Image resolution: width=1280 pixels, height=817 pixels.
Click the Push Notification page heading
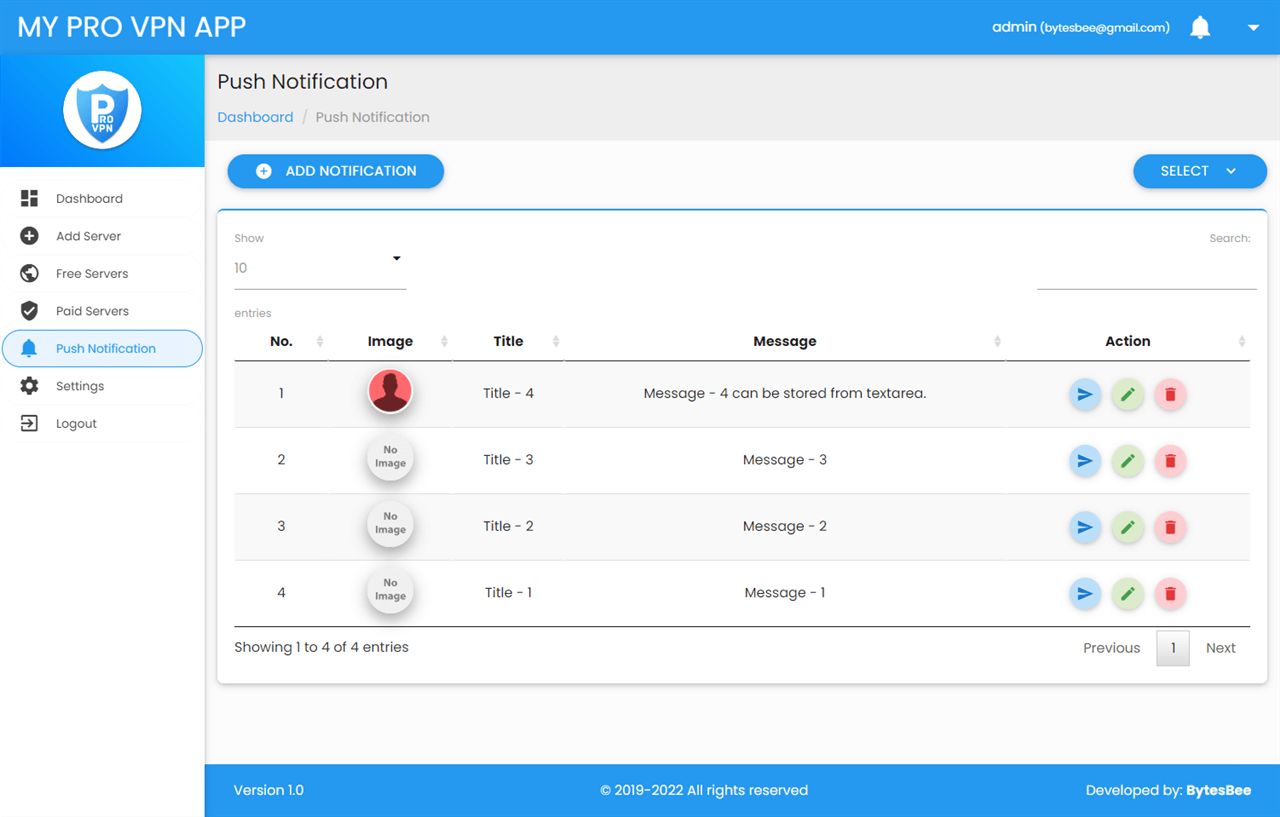[x=302, y=82]
